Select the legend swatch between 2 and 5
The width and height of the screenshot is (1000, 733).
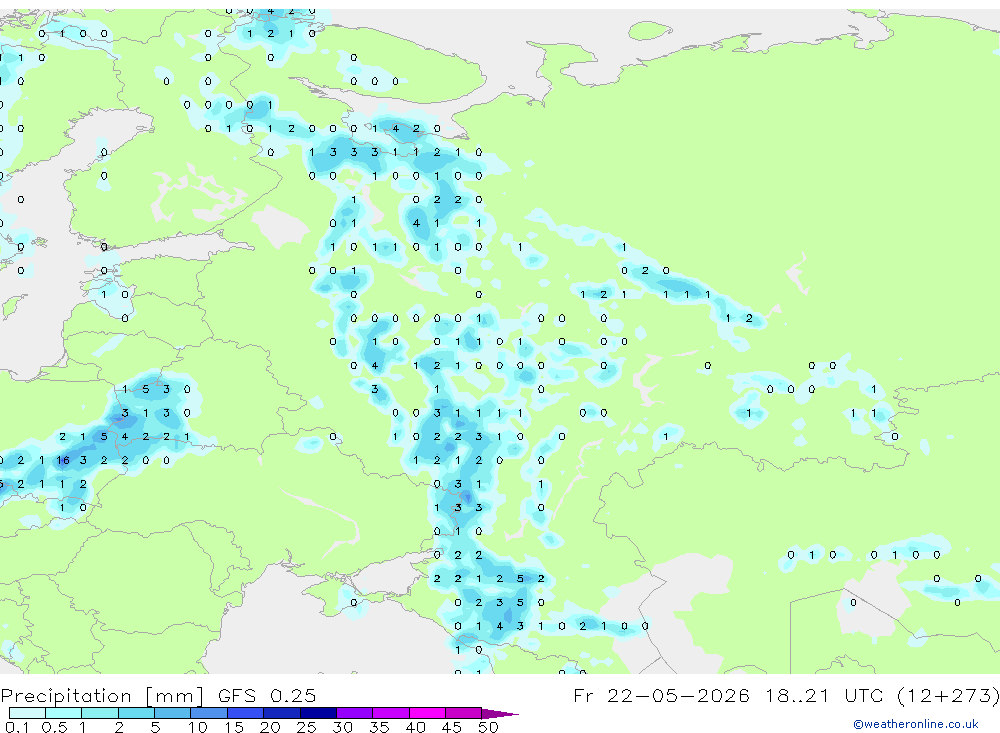136,713
